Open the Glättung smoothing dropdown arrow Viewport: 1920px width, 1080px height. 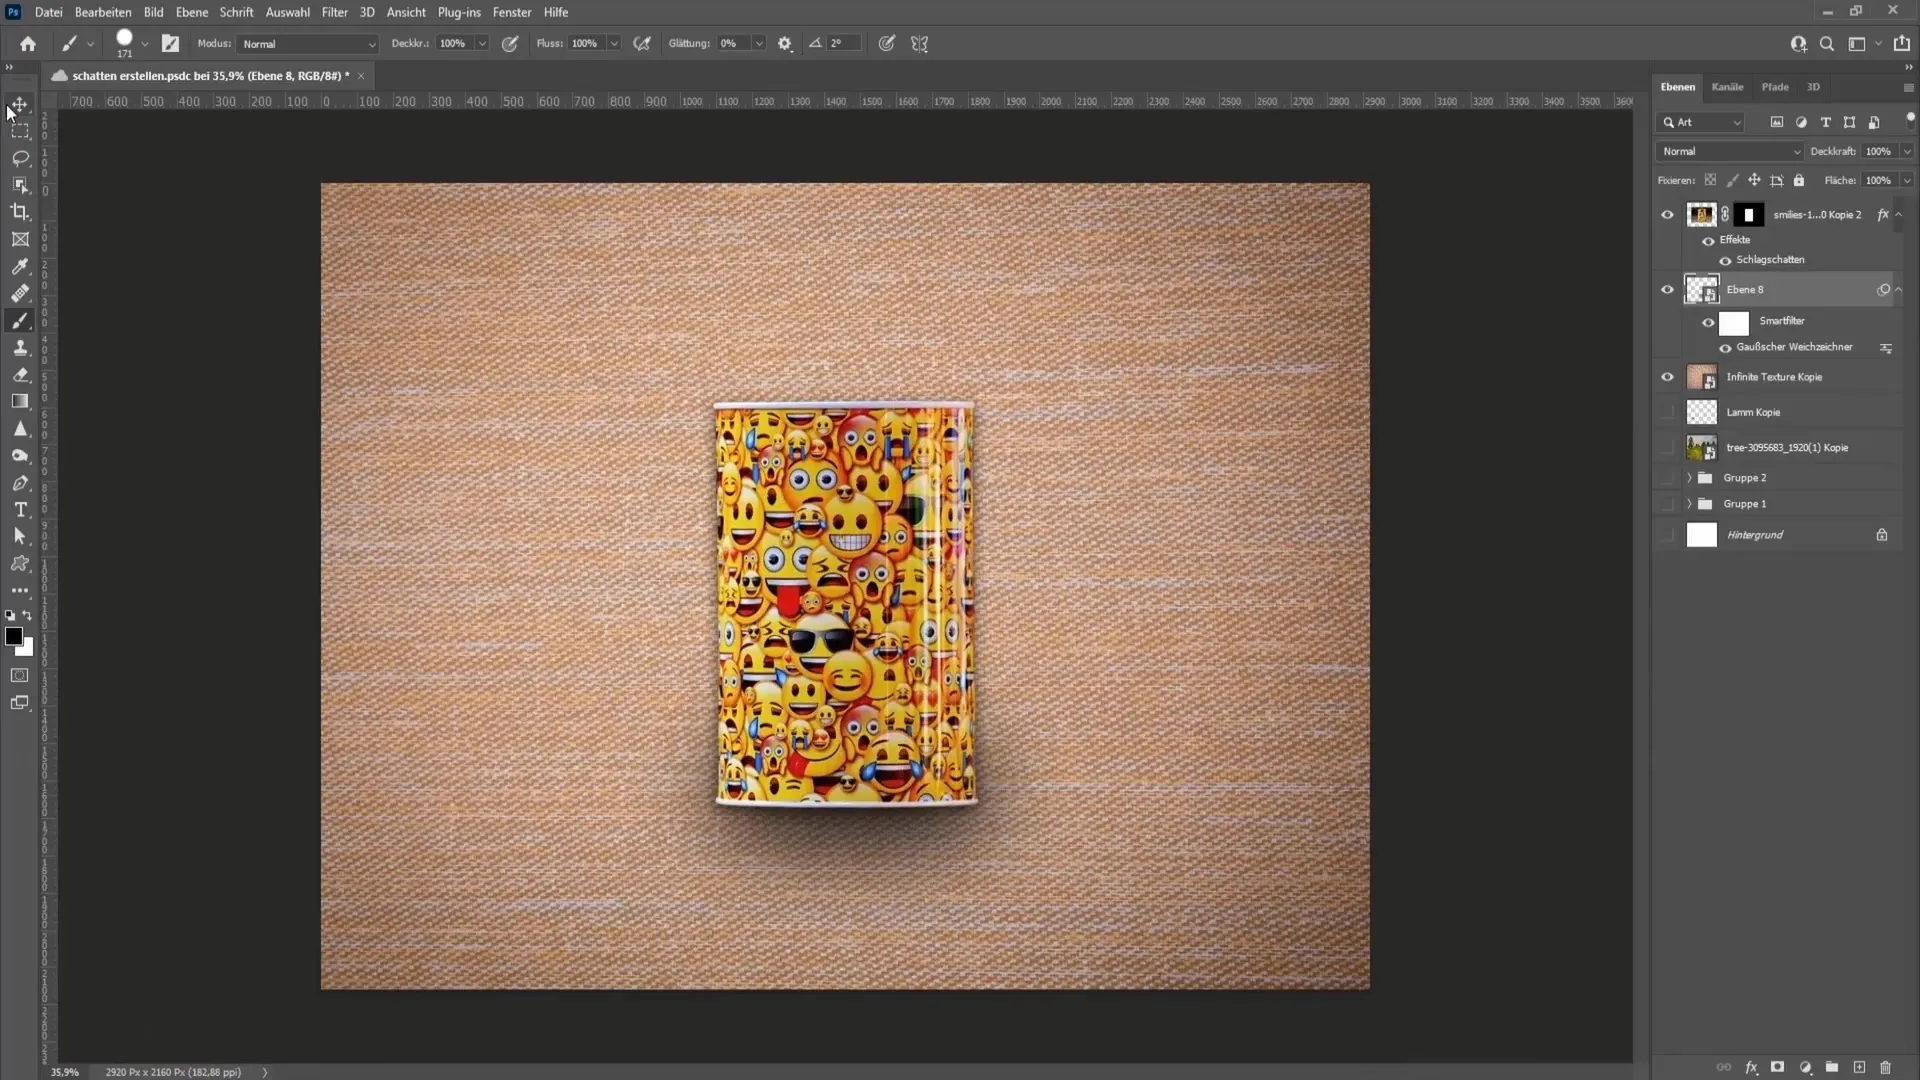click(759, 44)
